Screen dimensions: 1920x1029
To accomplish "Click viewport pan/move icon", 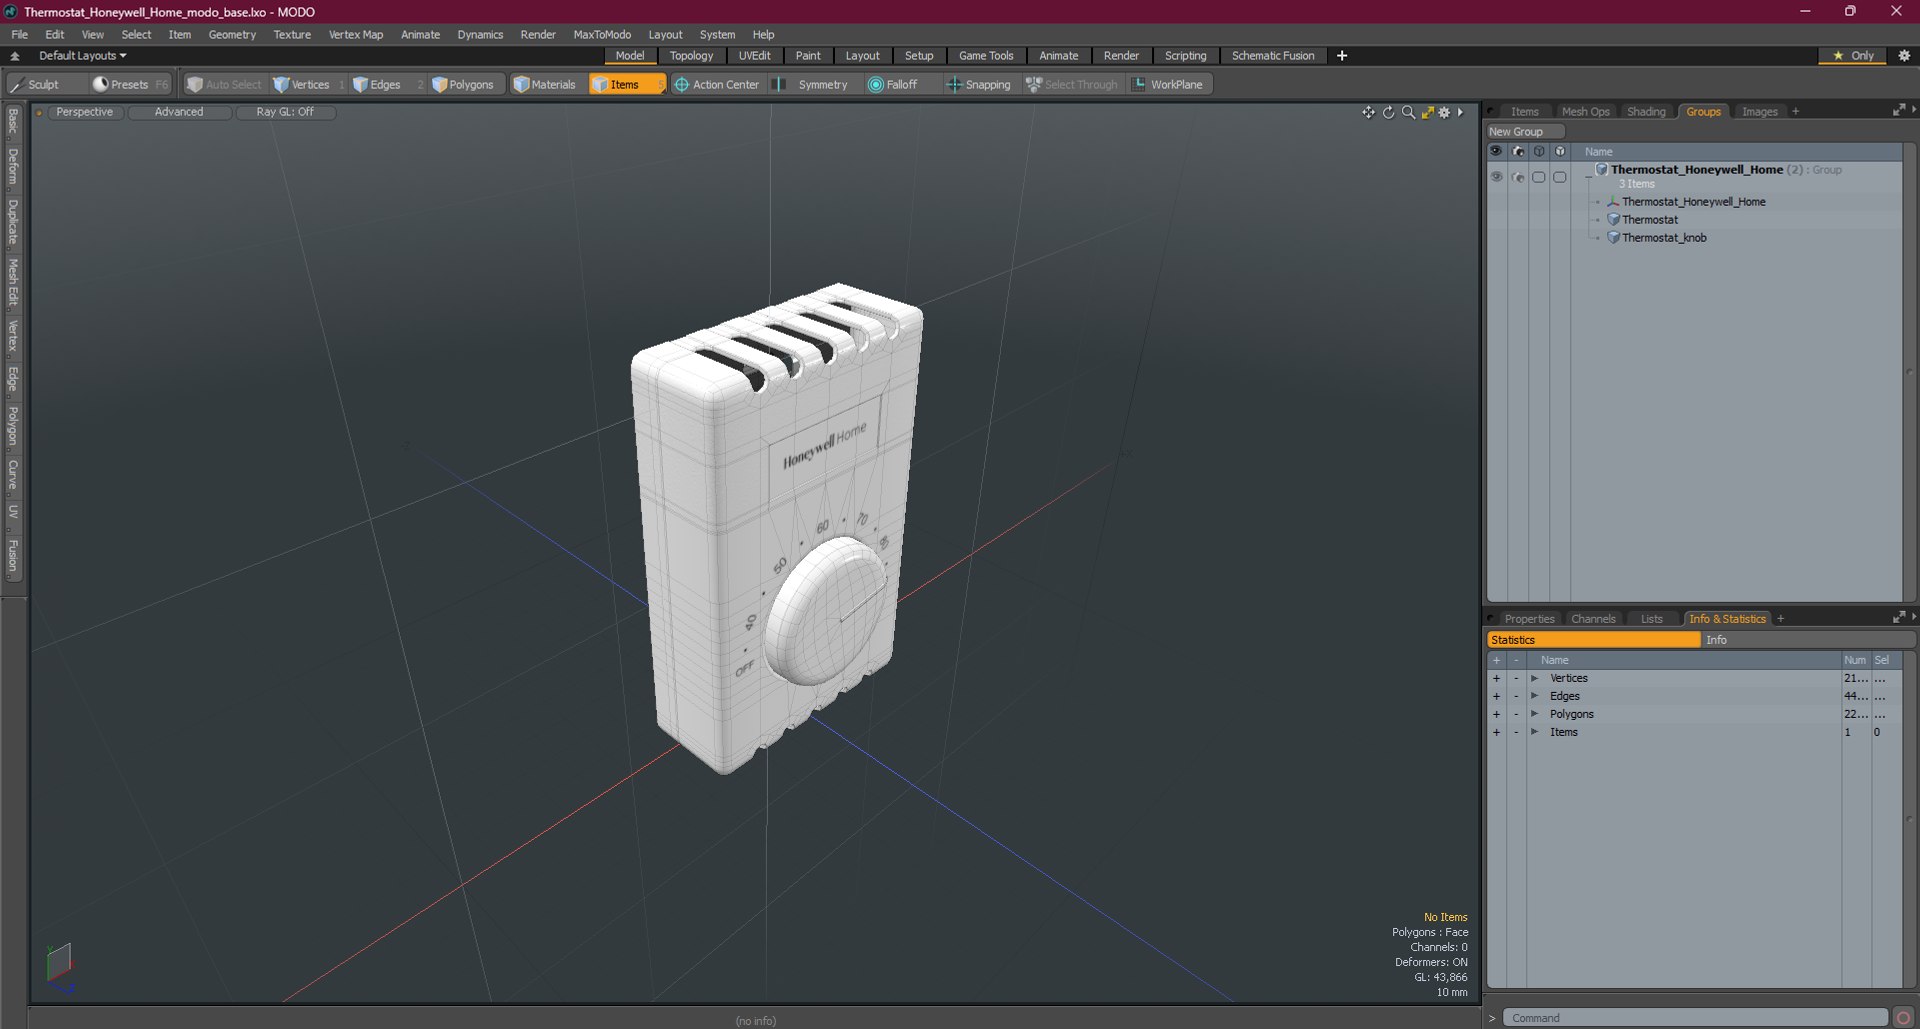I will click(1368, 113).
